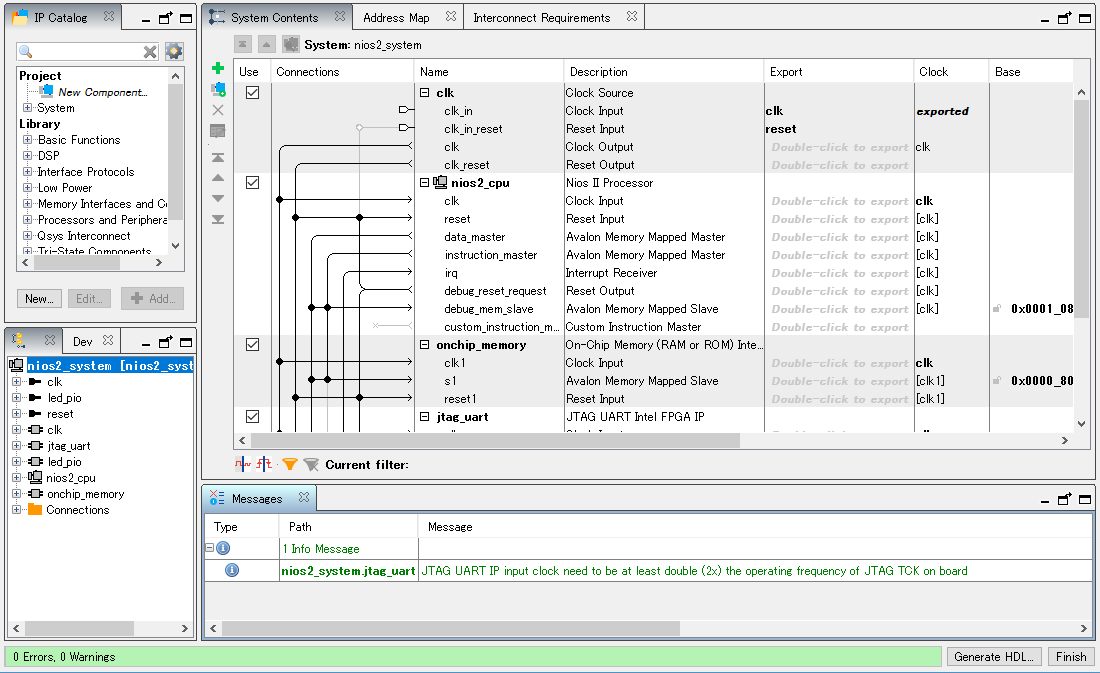Screen dimensions: 1100x673
Task: Click the green plus add-component icon
Action: pyautogui.click(x=218, y=68)
